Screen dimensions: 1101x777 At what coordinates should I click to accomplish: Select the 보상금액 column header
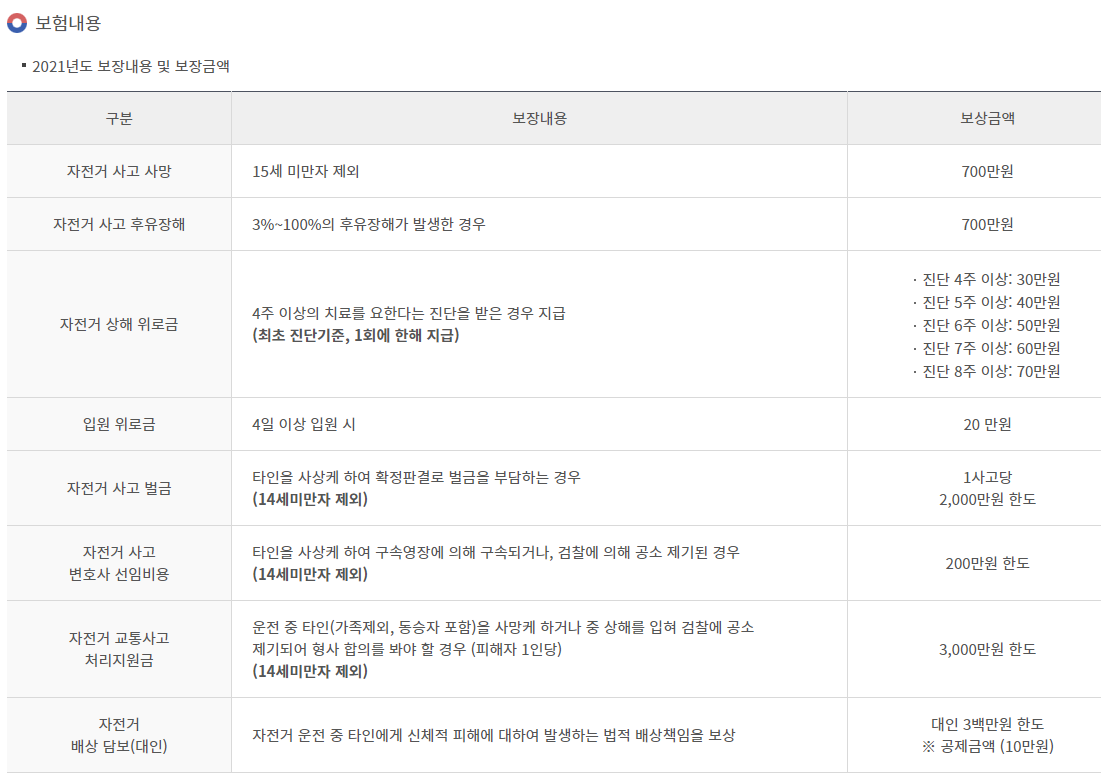coord(987,119)
